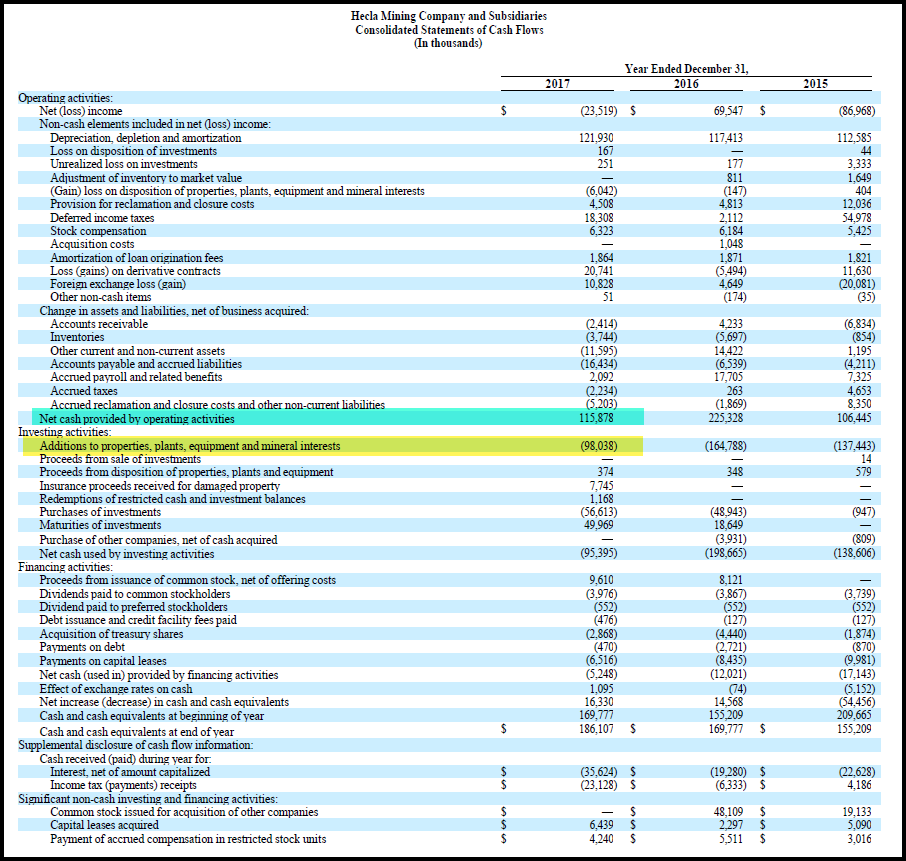Click the Income tax (payments) receipts label
The height and width of the screenshot is (861, 906).
click(x=123, y=785)
